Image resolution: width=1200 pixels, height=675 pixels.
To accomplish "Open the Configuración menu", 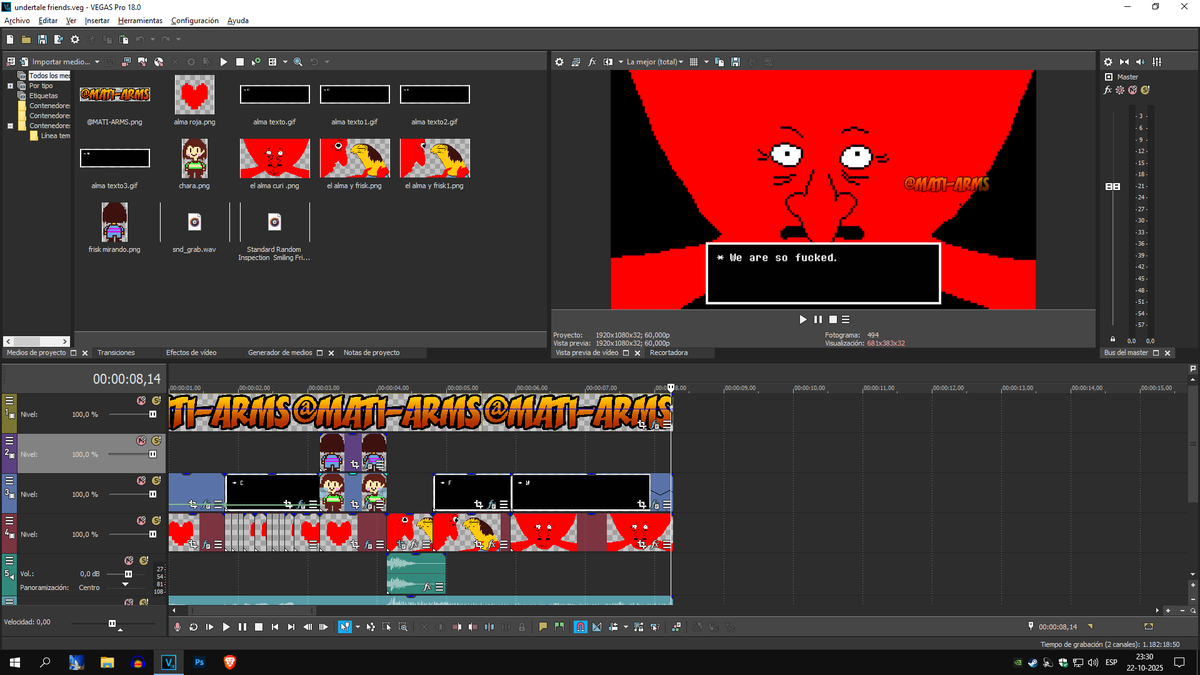I will (195, 20).
